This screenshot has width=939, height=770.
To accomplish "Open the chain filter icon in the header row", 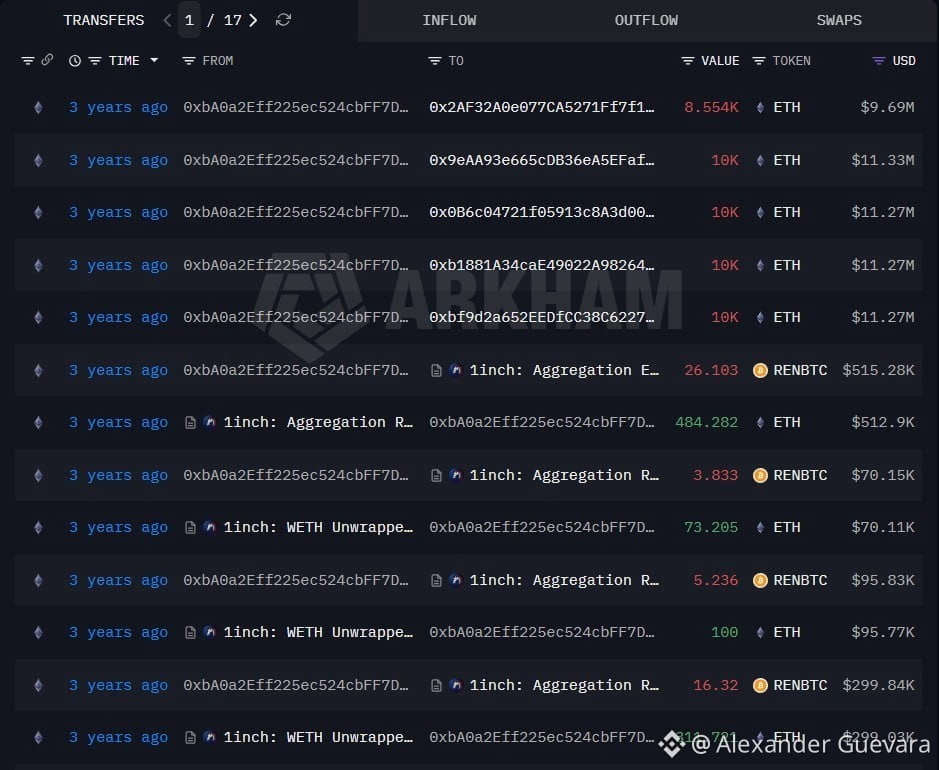I will (x=28, y=60).
